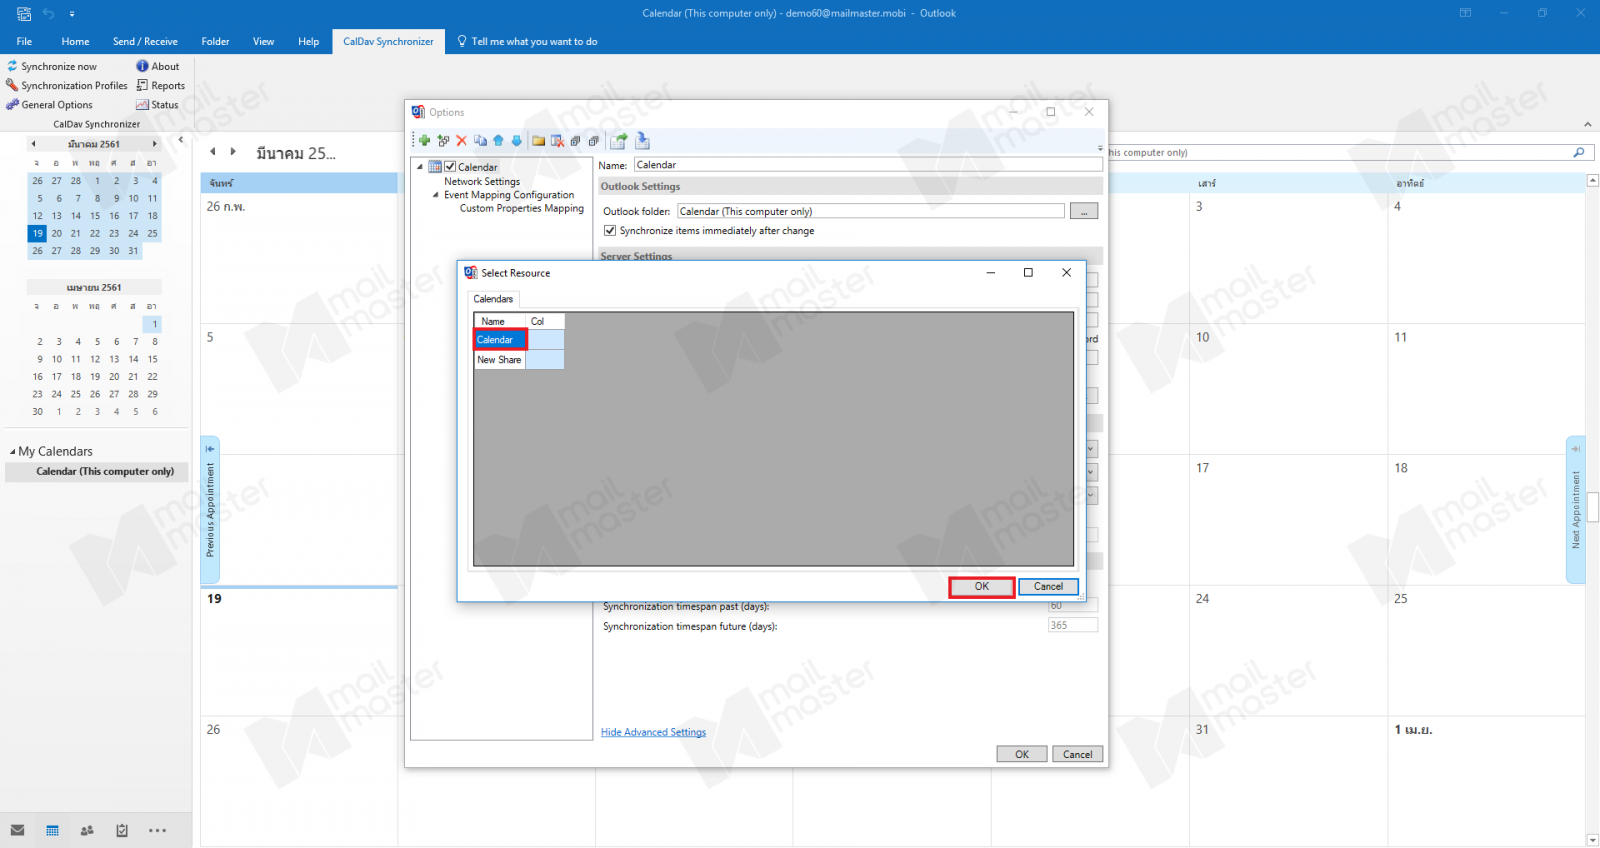1600x848 pixels.
Task: Click Name column header in resource table
Action: tap(500, 321)
